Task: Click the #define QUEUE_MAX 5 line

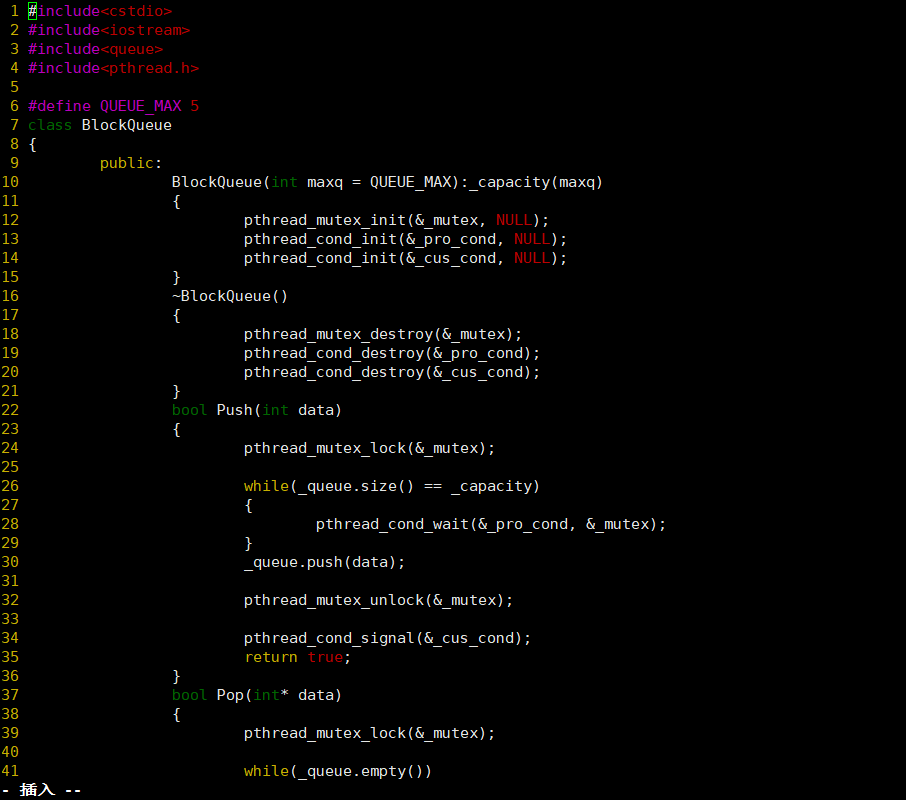Action: click(x=113, y=106)
